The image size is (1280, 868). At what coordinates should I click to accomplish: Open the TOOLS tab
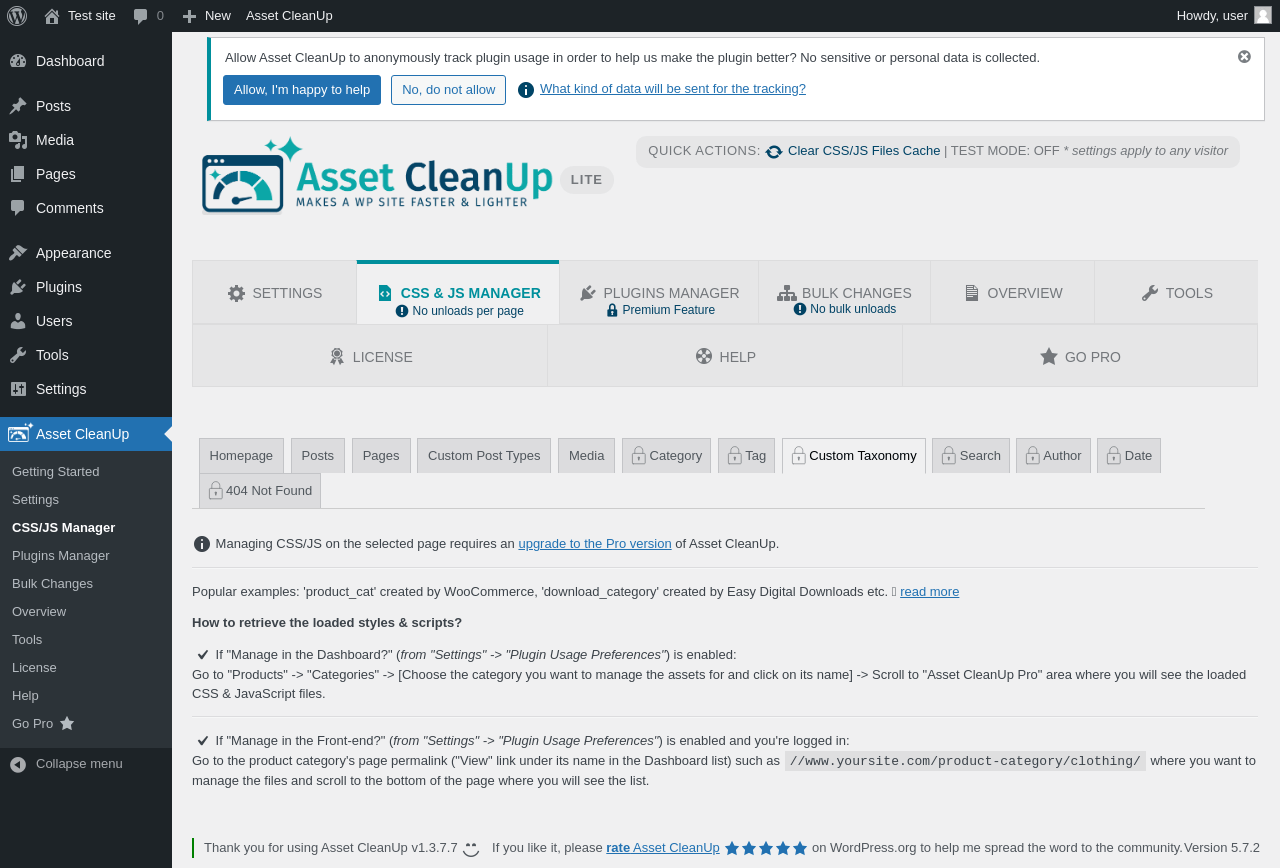coord(1176,293)
